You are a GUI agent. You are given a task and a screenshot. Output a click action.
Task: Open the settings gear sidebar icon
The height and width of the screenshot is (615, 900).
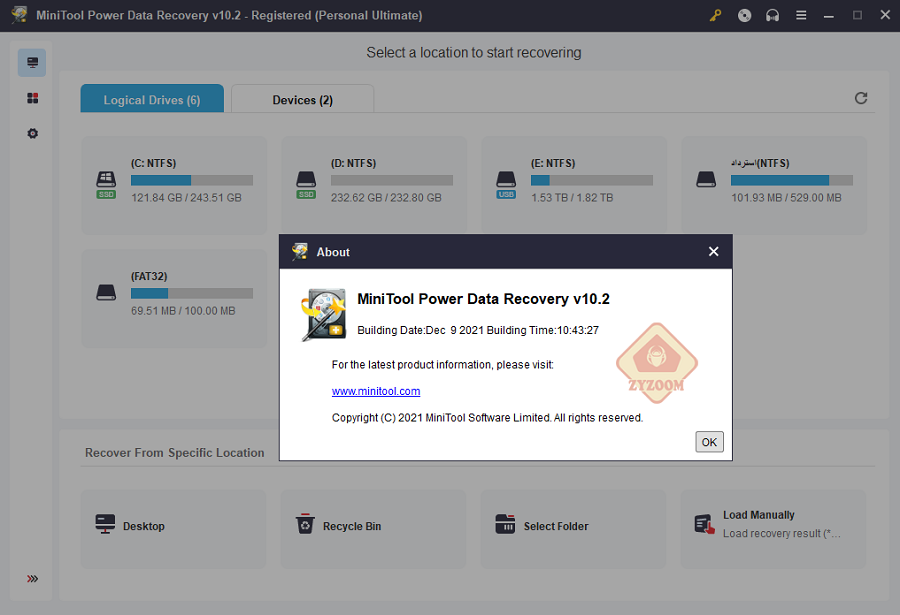33,133
